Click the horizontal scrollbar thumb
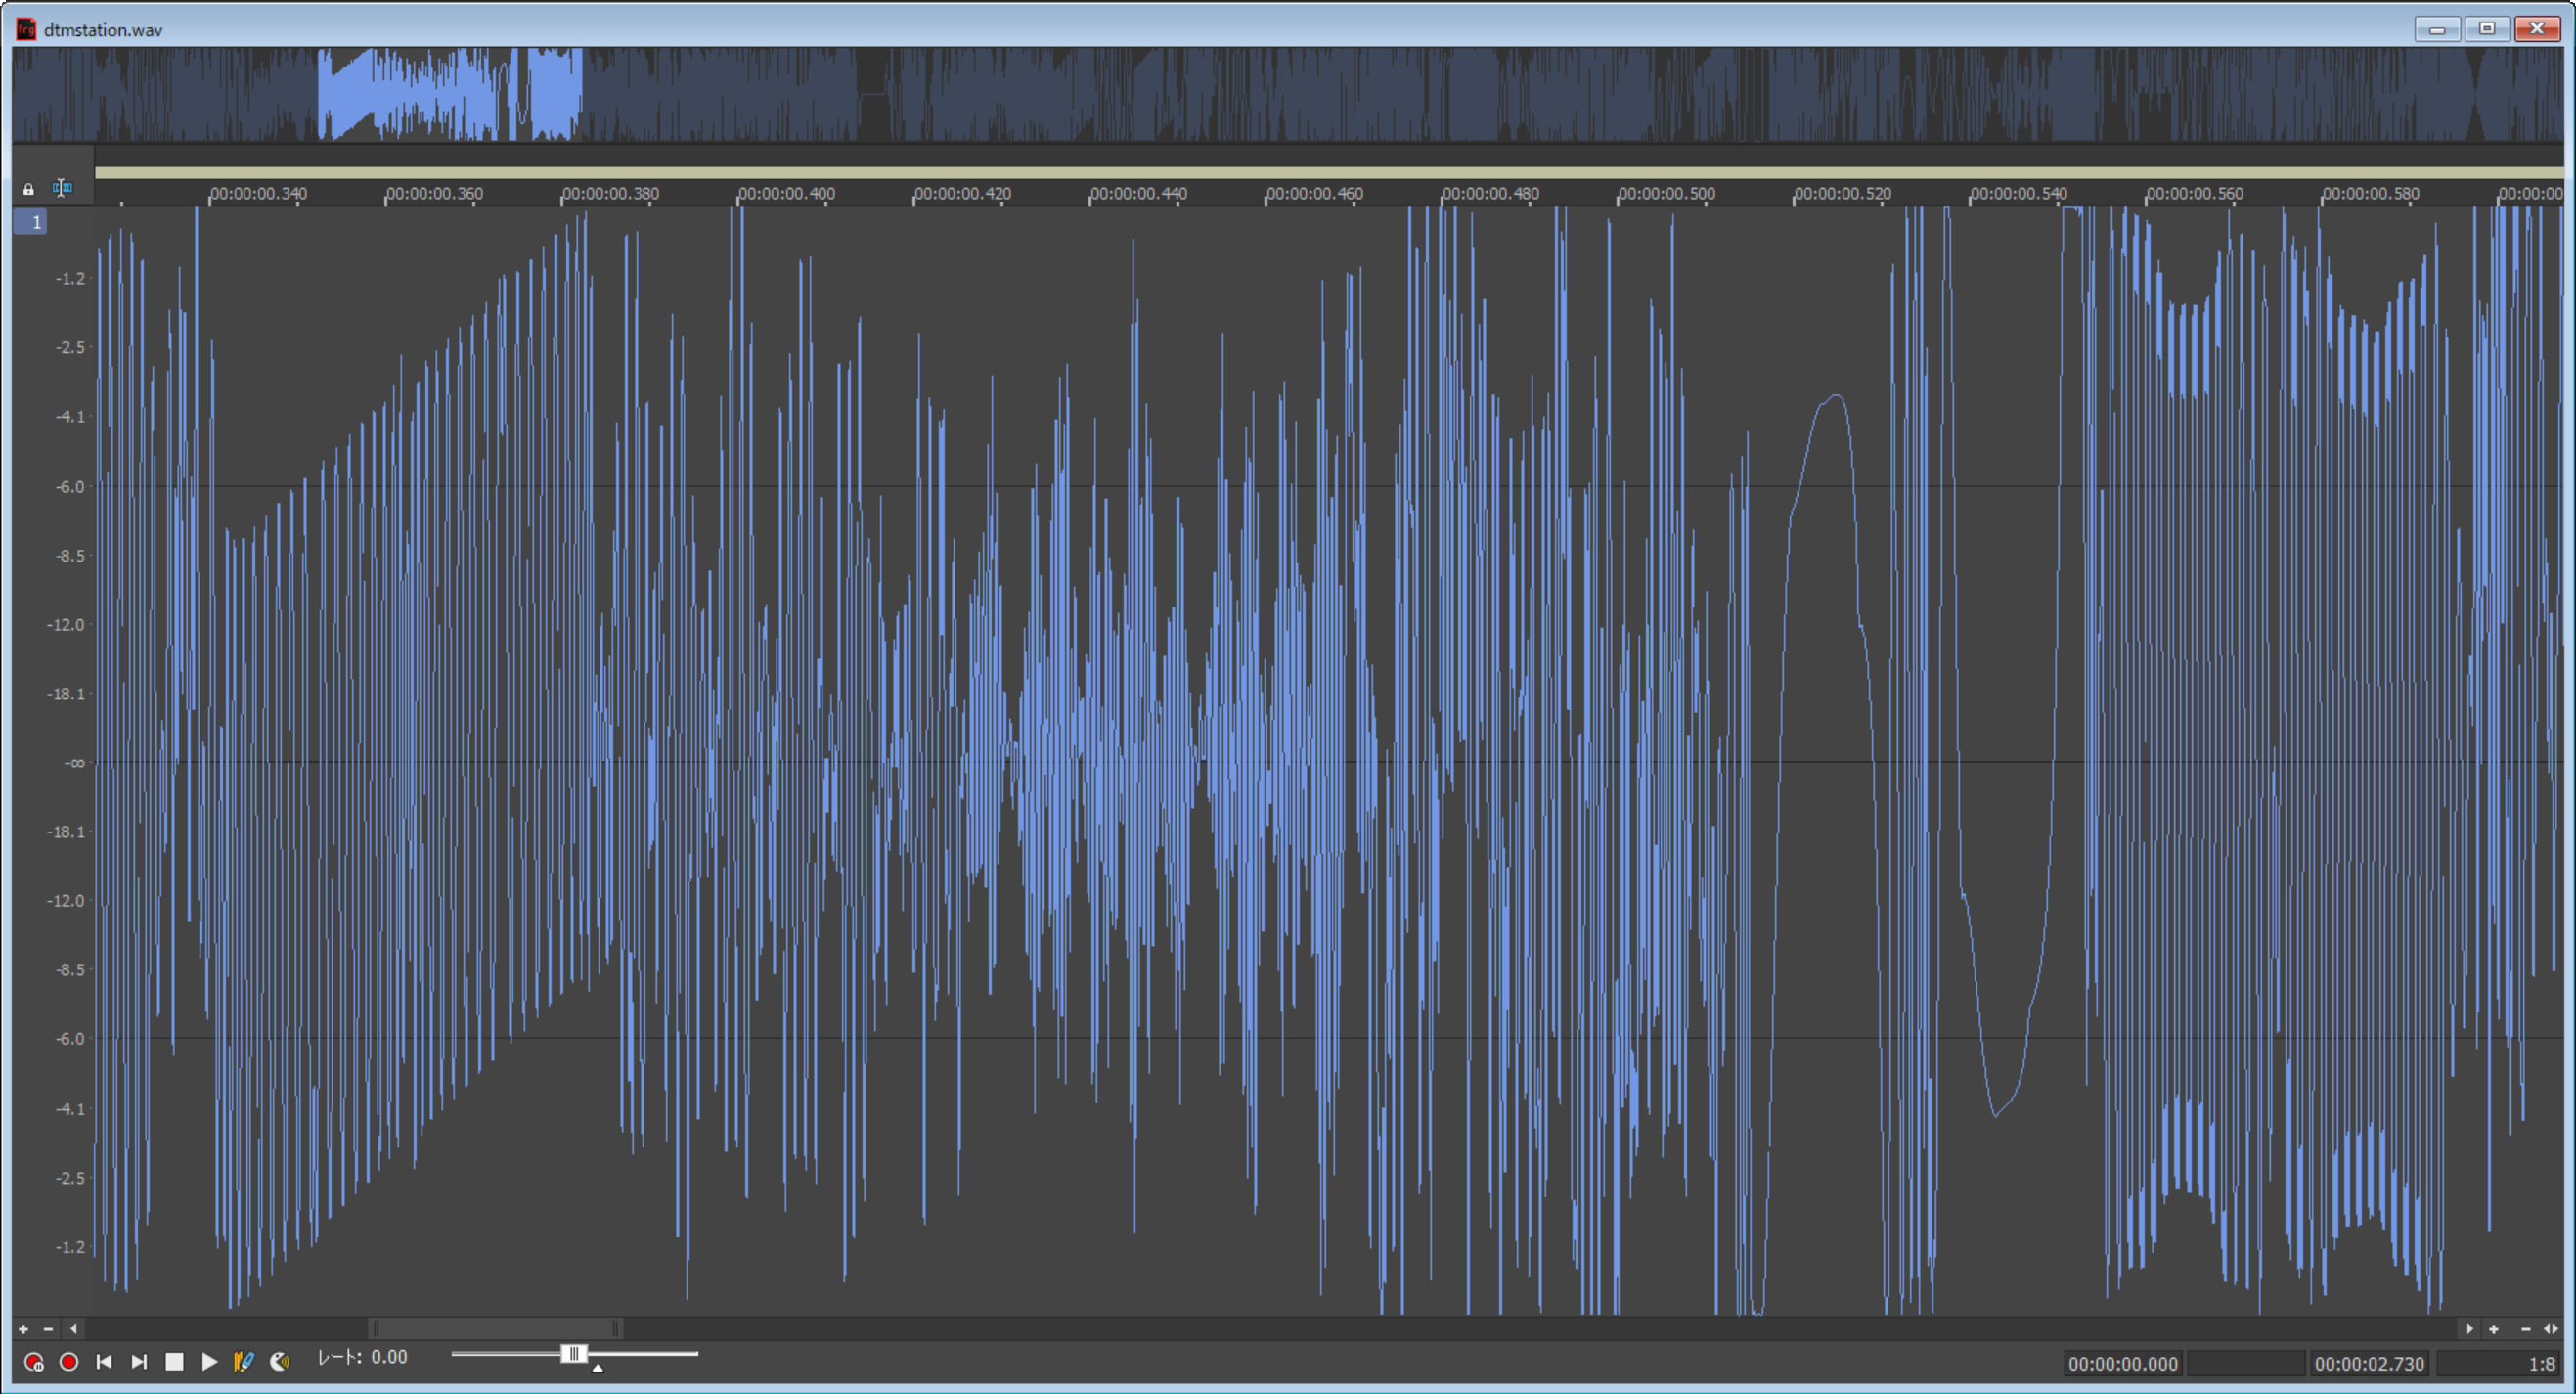2576x1394 pixels. (x=496, y=1329)
